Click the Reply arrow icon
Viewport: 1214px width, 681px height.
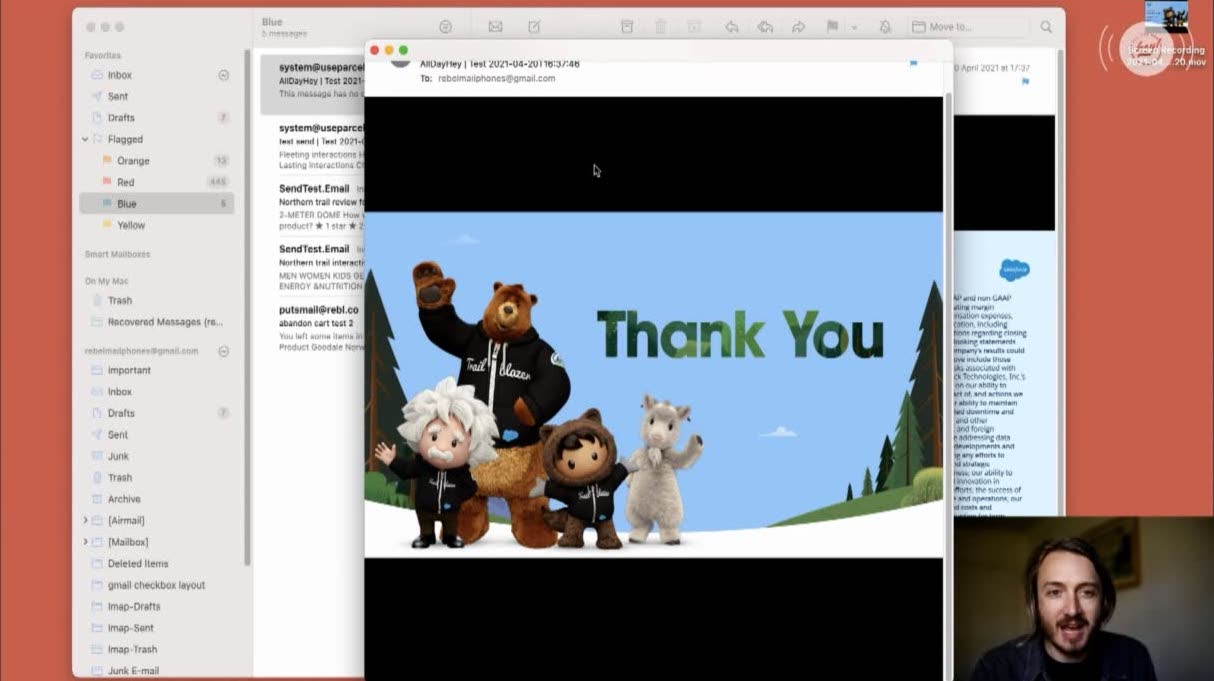coord(732,27)
